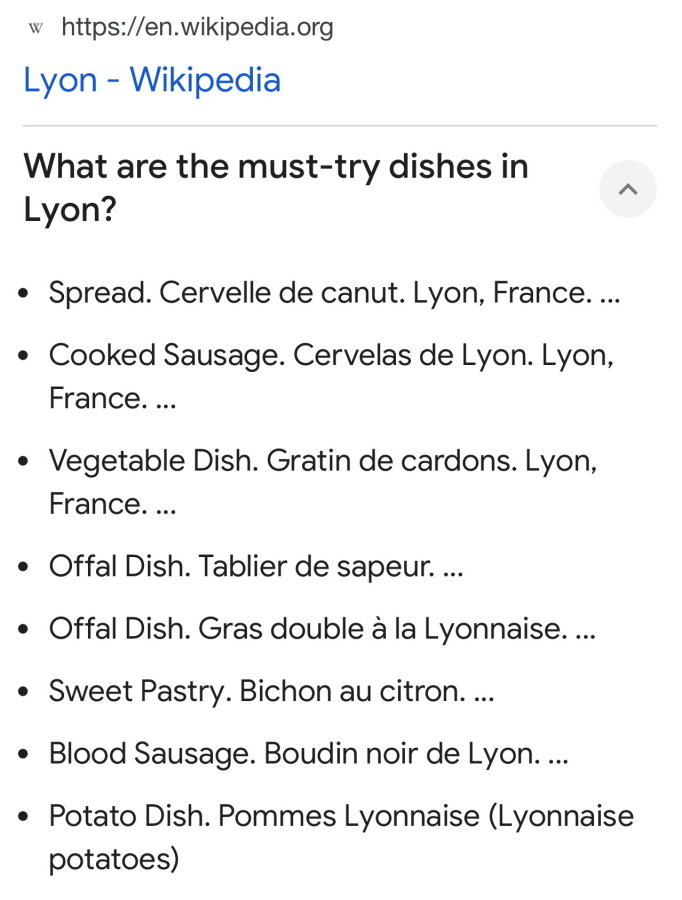Select the Pommes Lyonnaise potato dish entry
The height and width of the screenshot is (900, 682).
pos(342,837)
